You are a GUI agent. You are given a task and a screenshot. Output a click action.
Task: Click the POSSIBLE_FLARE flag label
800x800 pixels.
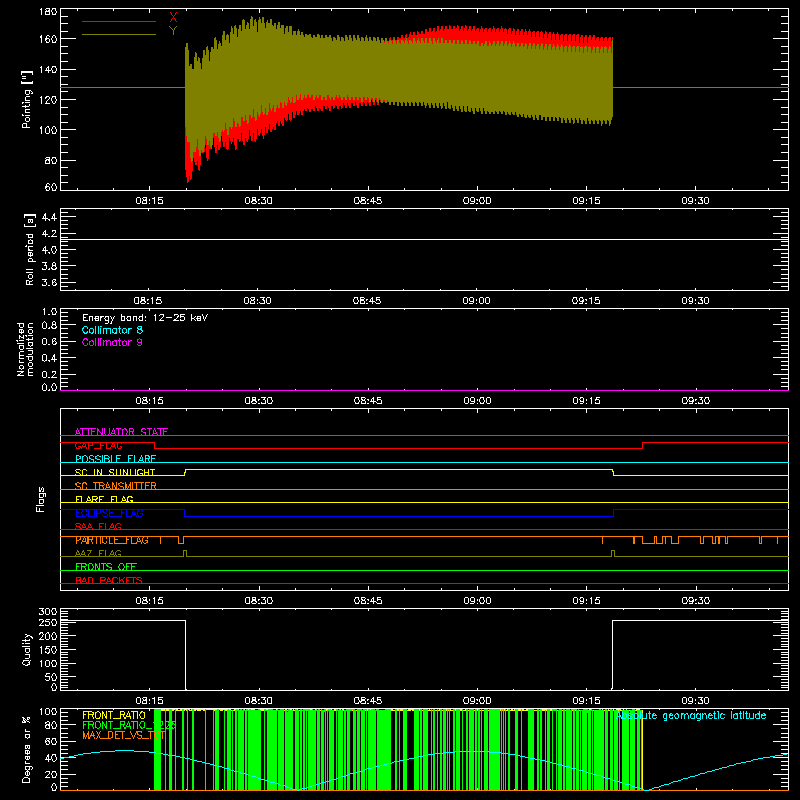[x=115, y=459]
